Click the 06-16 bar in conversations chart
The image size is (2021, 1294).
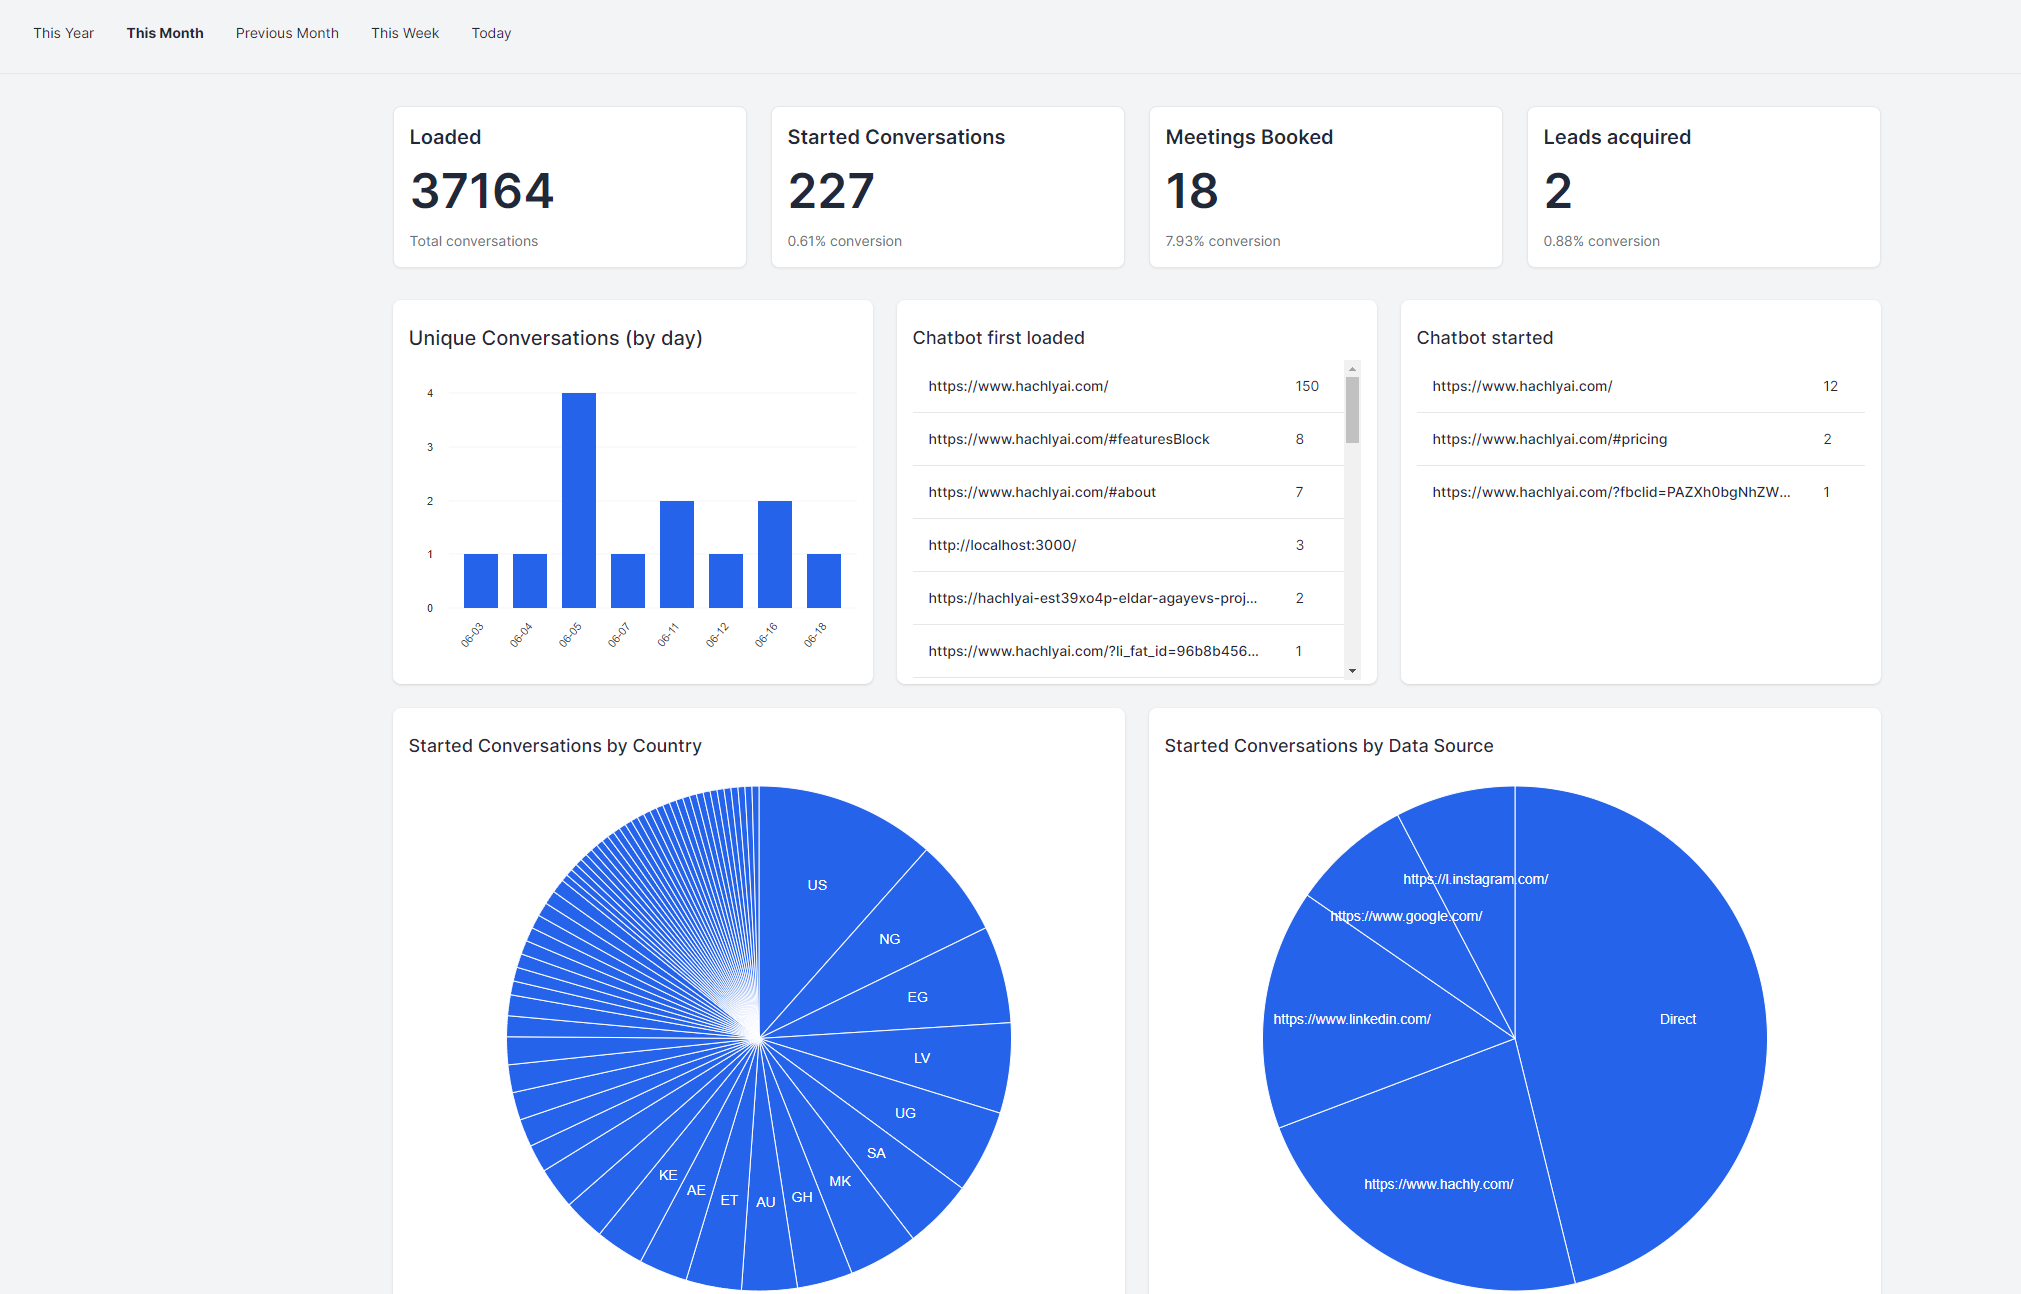(775, 554)
